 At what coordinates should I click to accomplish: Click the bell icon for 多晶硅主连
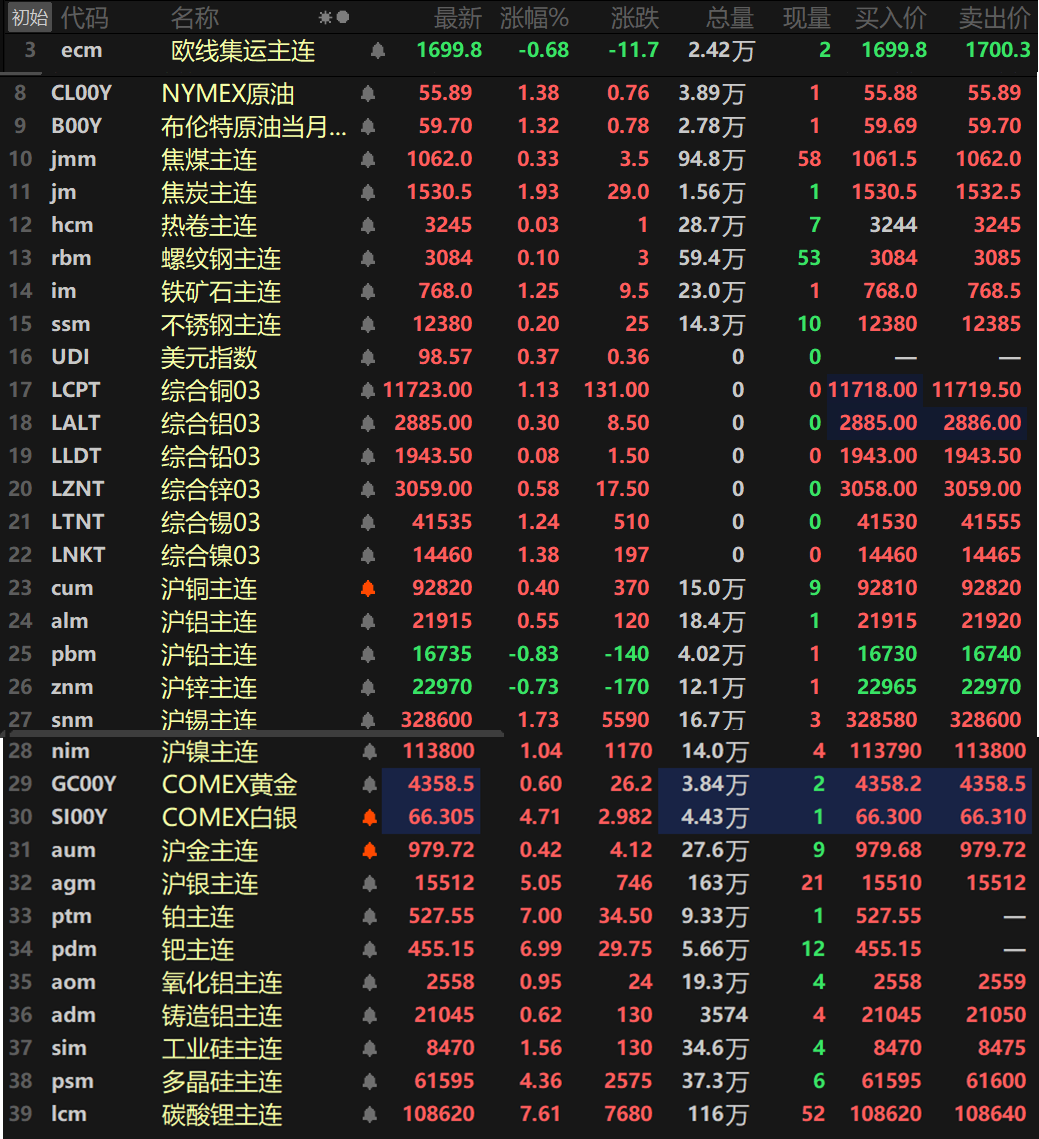[x=370, y=1082]
